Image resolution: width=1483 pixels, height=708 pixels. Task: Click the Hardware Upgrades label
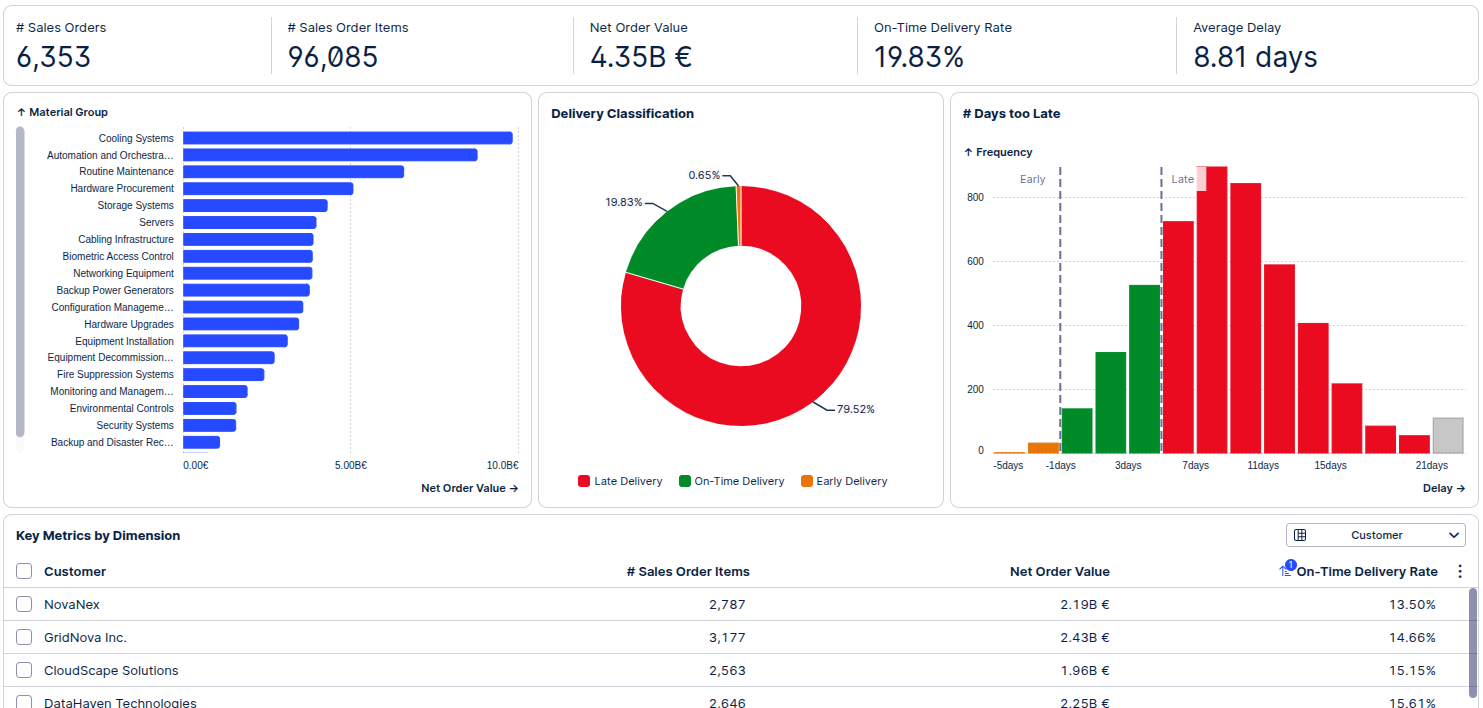(x=129, y=324)
